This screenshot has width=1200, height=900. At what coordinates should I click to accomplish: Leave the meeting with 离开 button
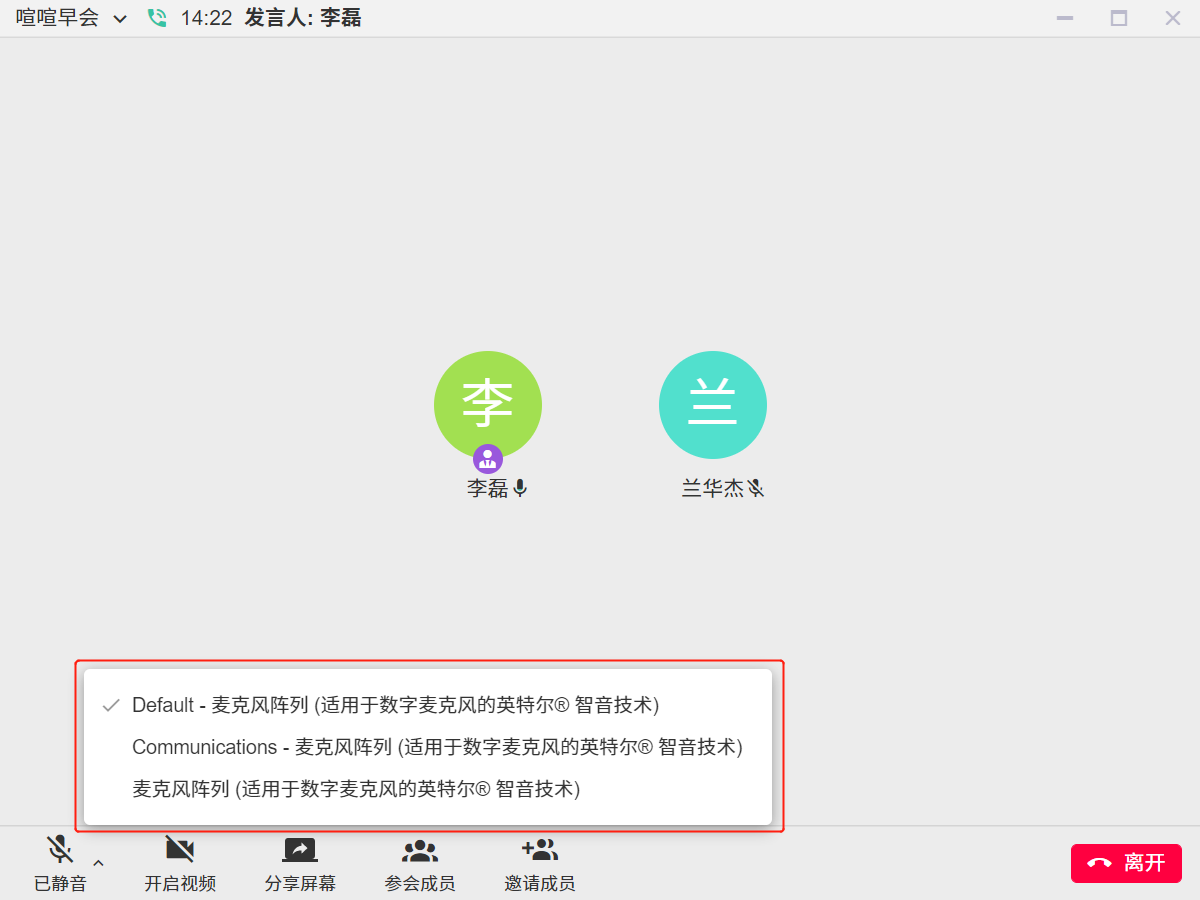pyautogui.click(x=1126, y=863)
